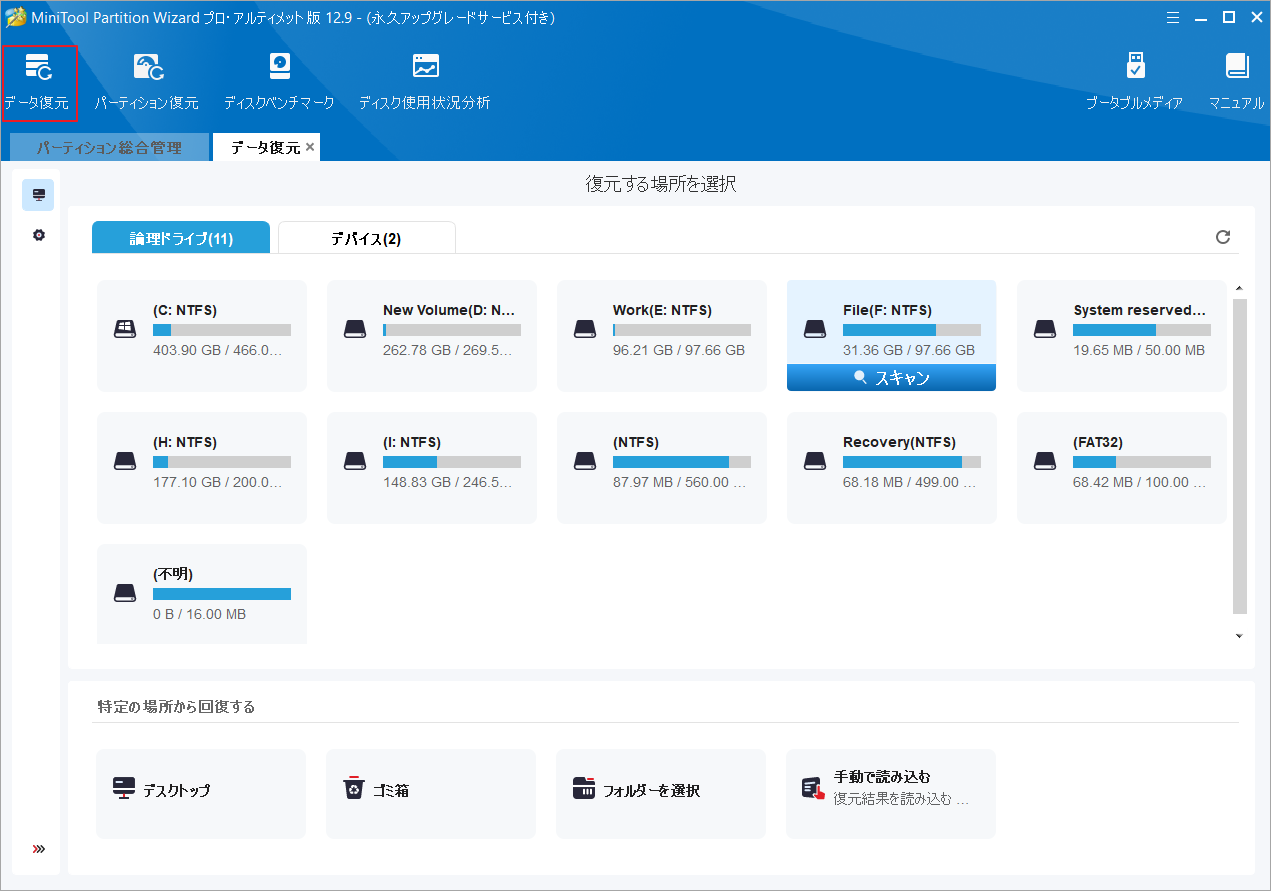Click the usage bar of (不明) partition
The width and height of the screenshot is (1271, 891).
pyautogui.click(x=222, y=594)
